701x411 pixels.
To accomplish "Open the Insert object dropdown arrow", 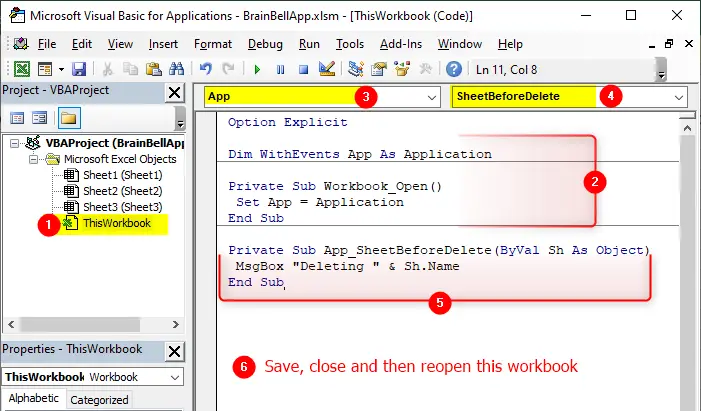I will pyautogui.click(x=61, y=69).
